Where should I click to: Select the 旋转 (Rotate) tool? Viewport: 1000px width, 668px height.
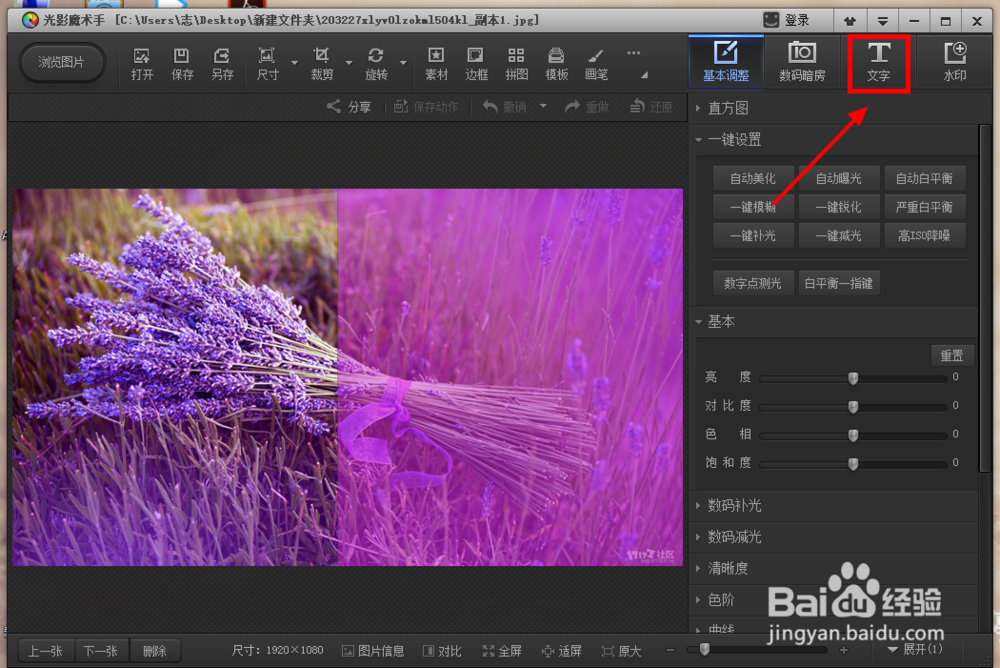tap(376, 63)
